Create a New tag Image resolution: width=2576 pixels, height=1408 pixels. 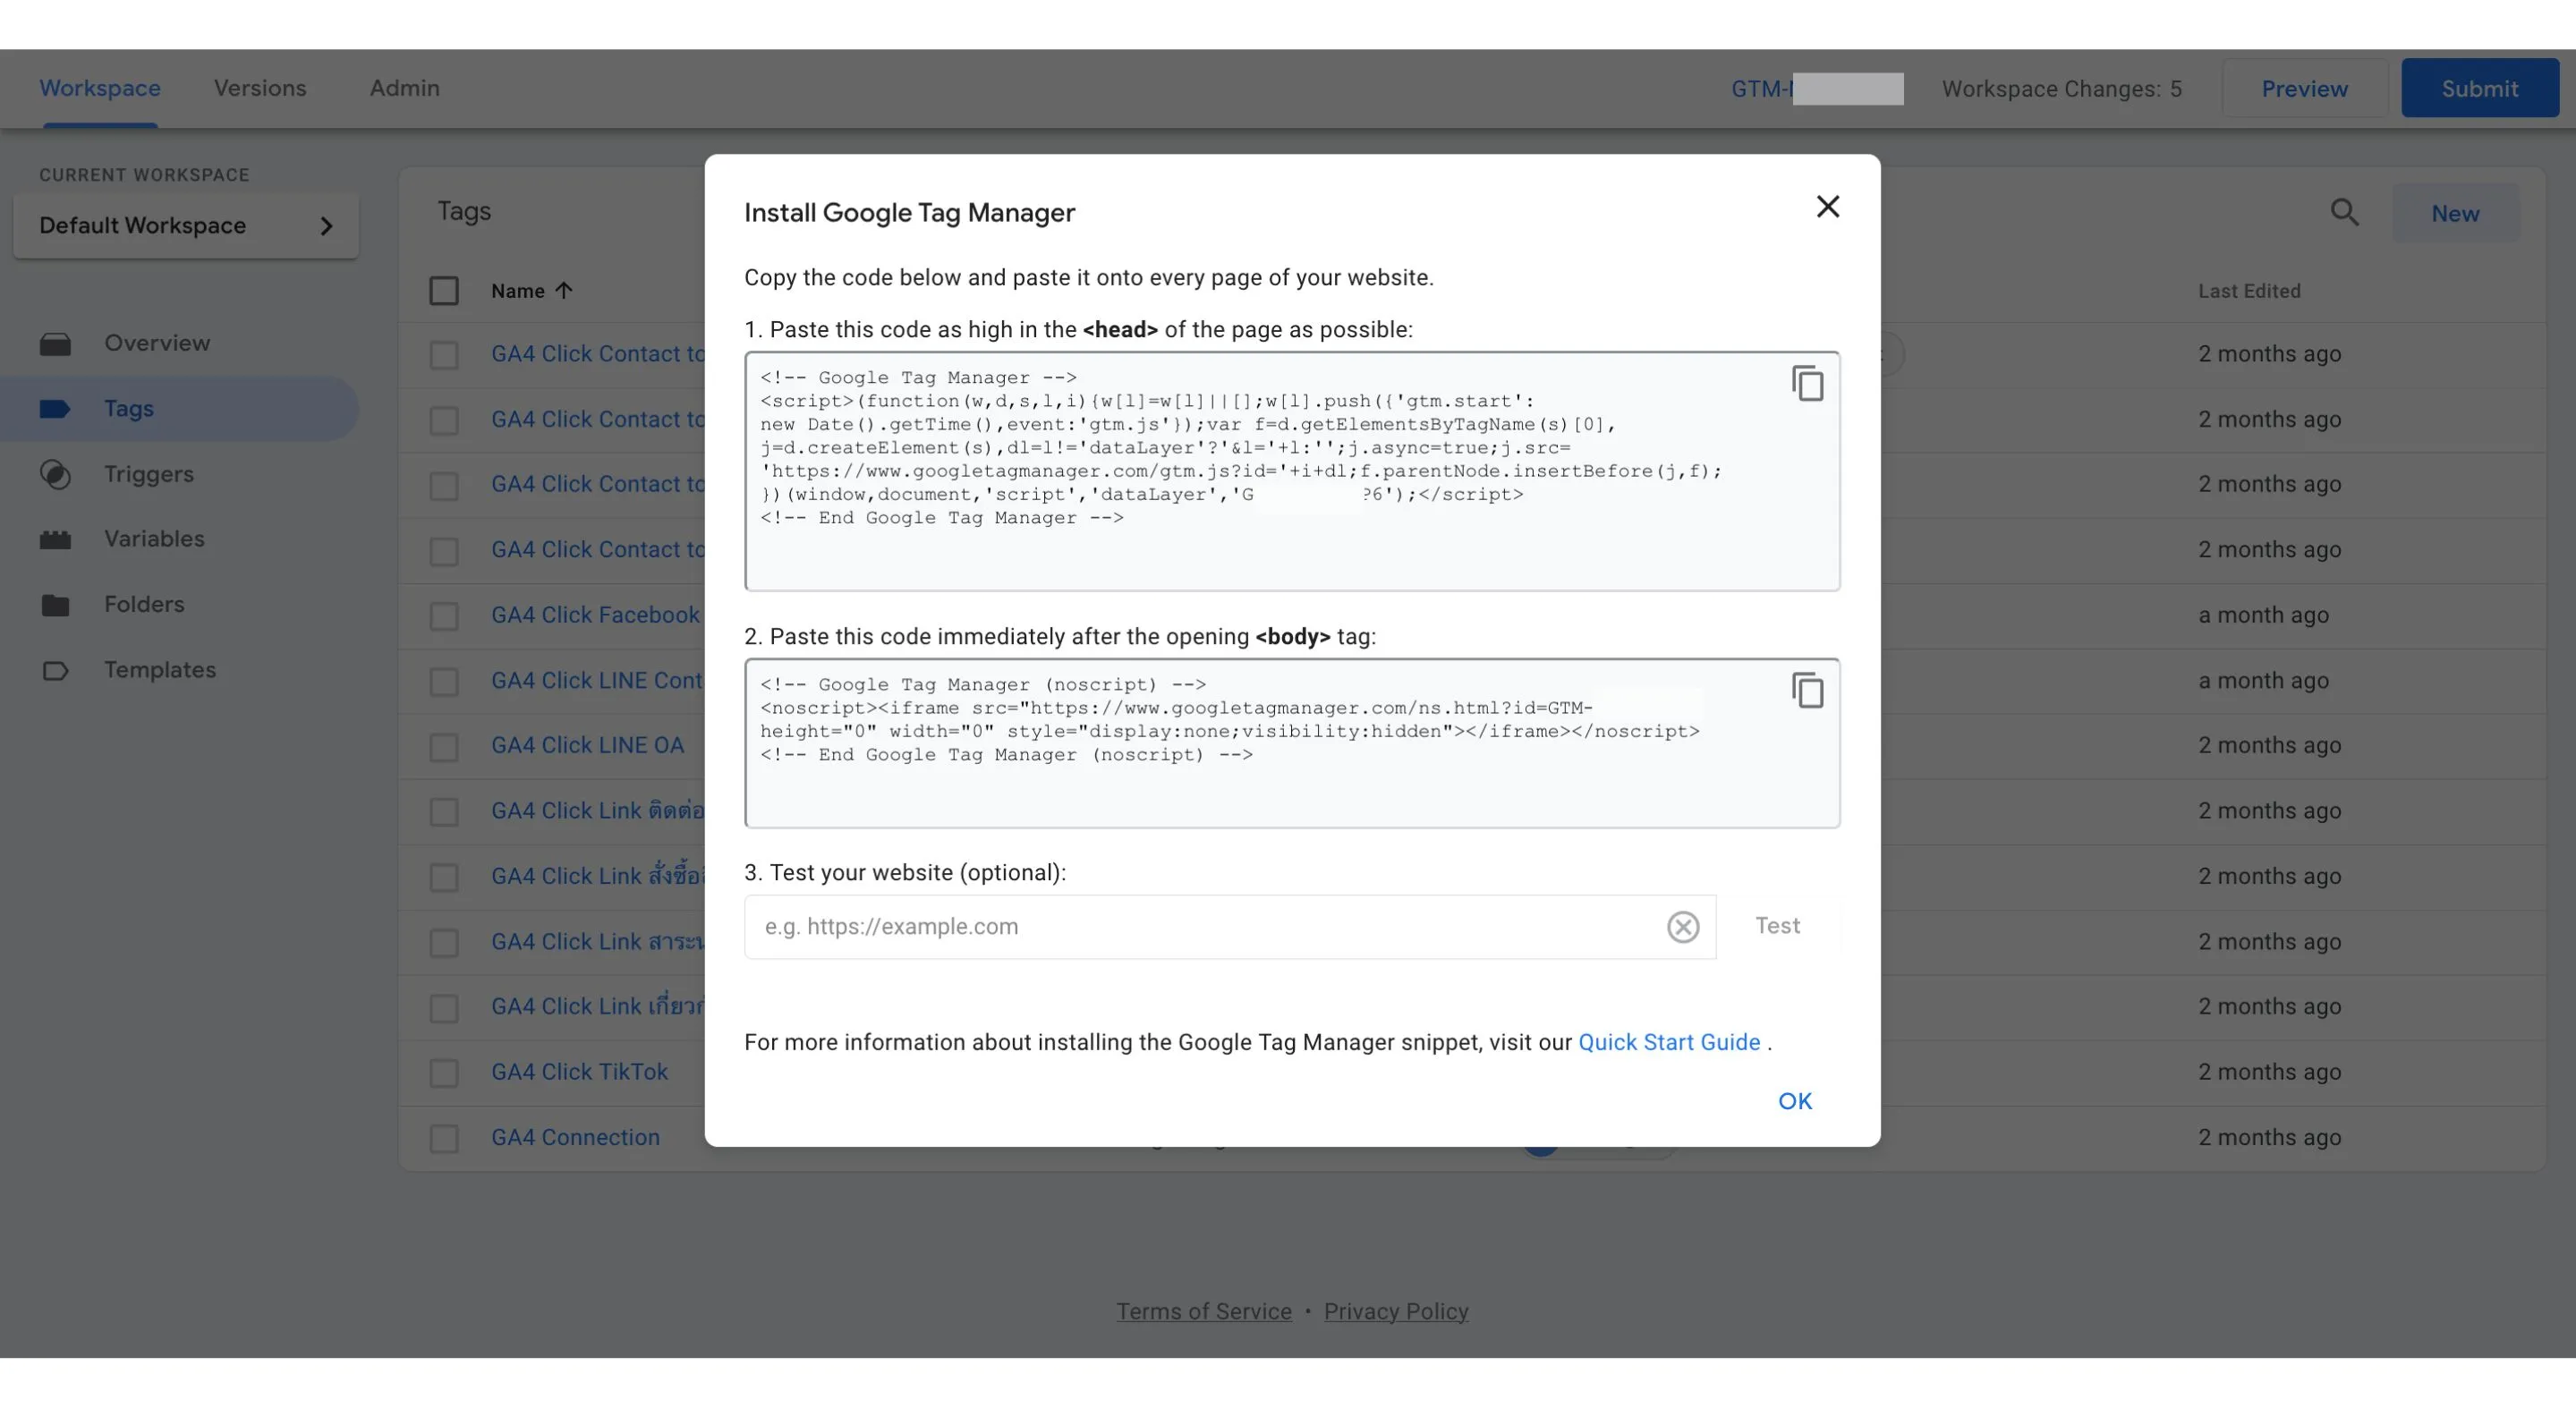(2454, 213)
